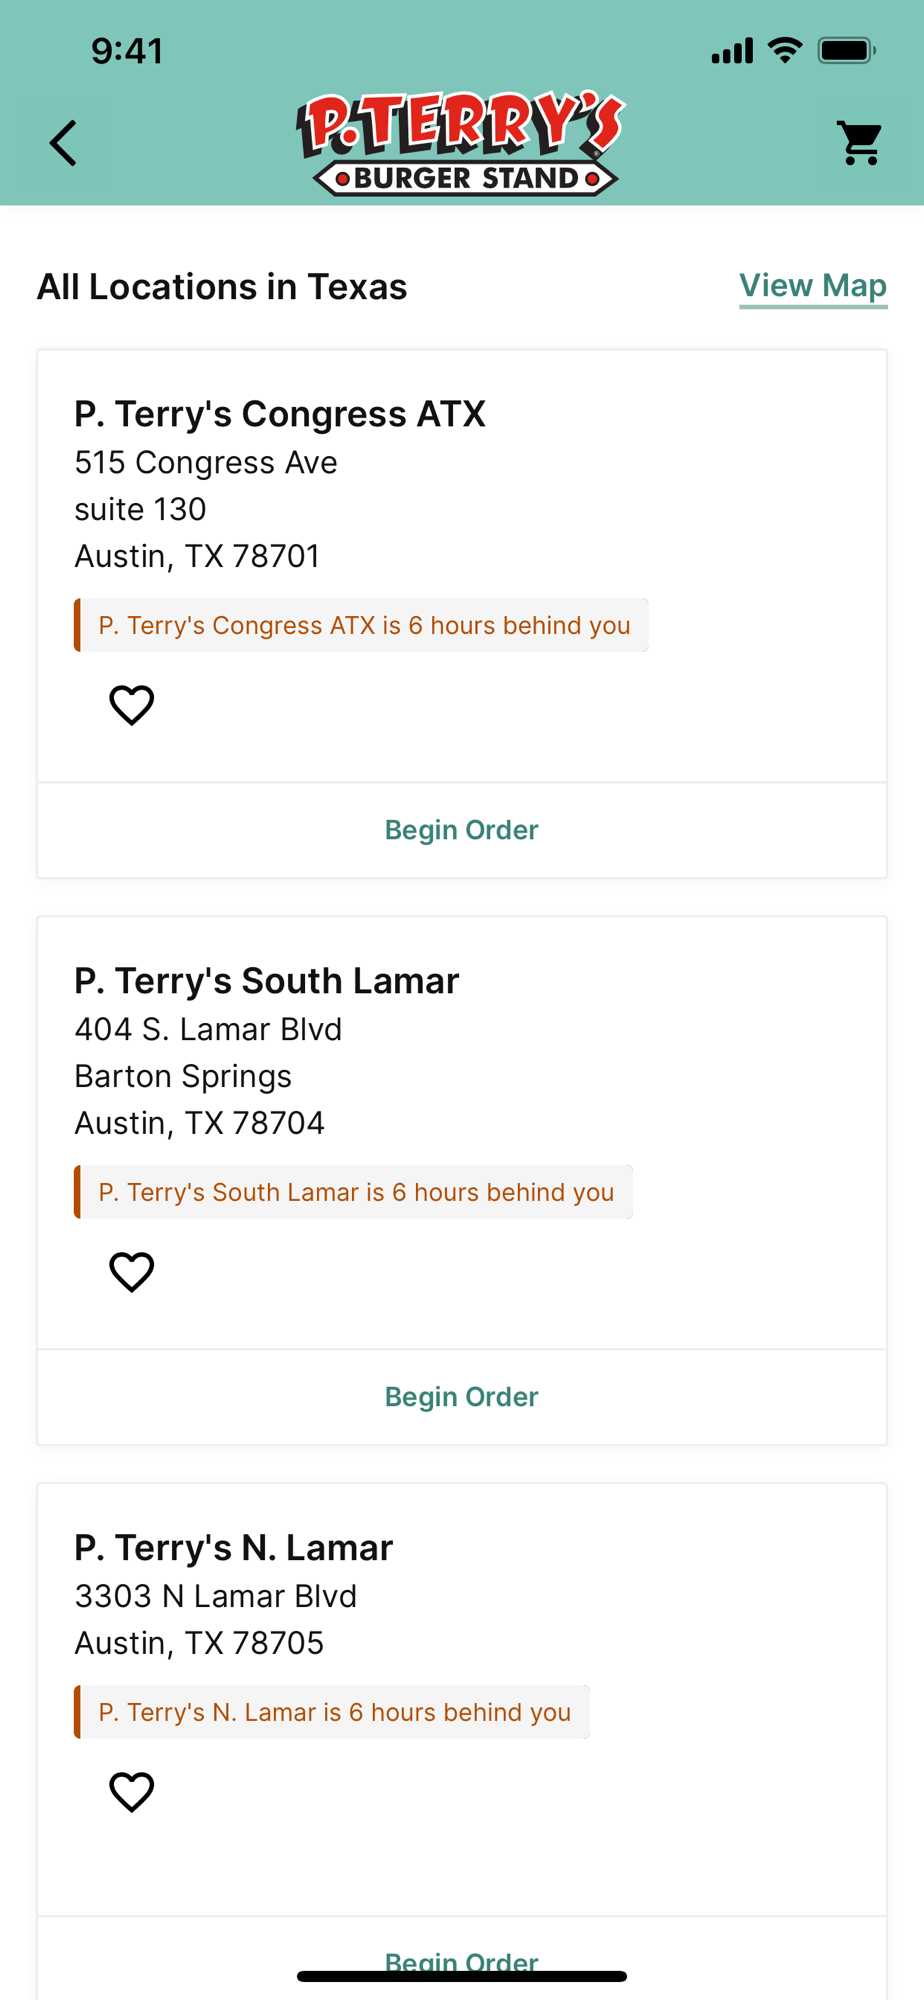Begin Order at N. Lamar
The width and height of the screenshot is (924, 2000).
(x=462, y=1960)
